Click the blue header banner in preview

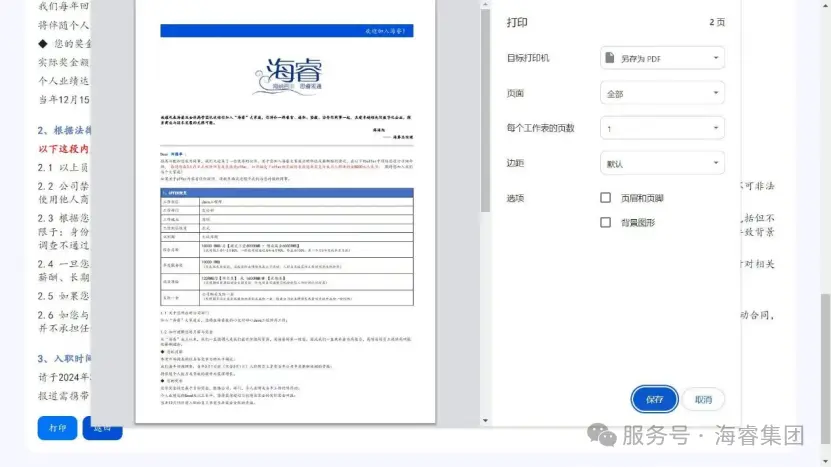pyautogui.click(x=286, y=31)
